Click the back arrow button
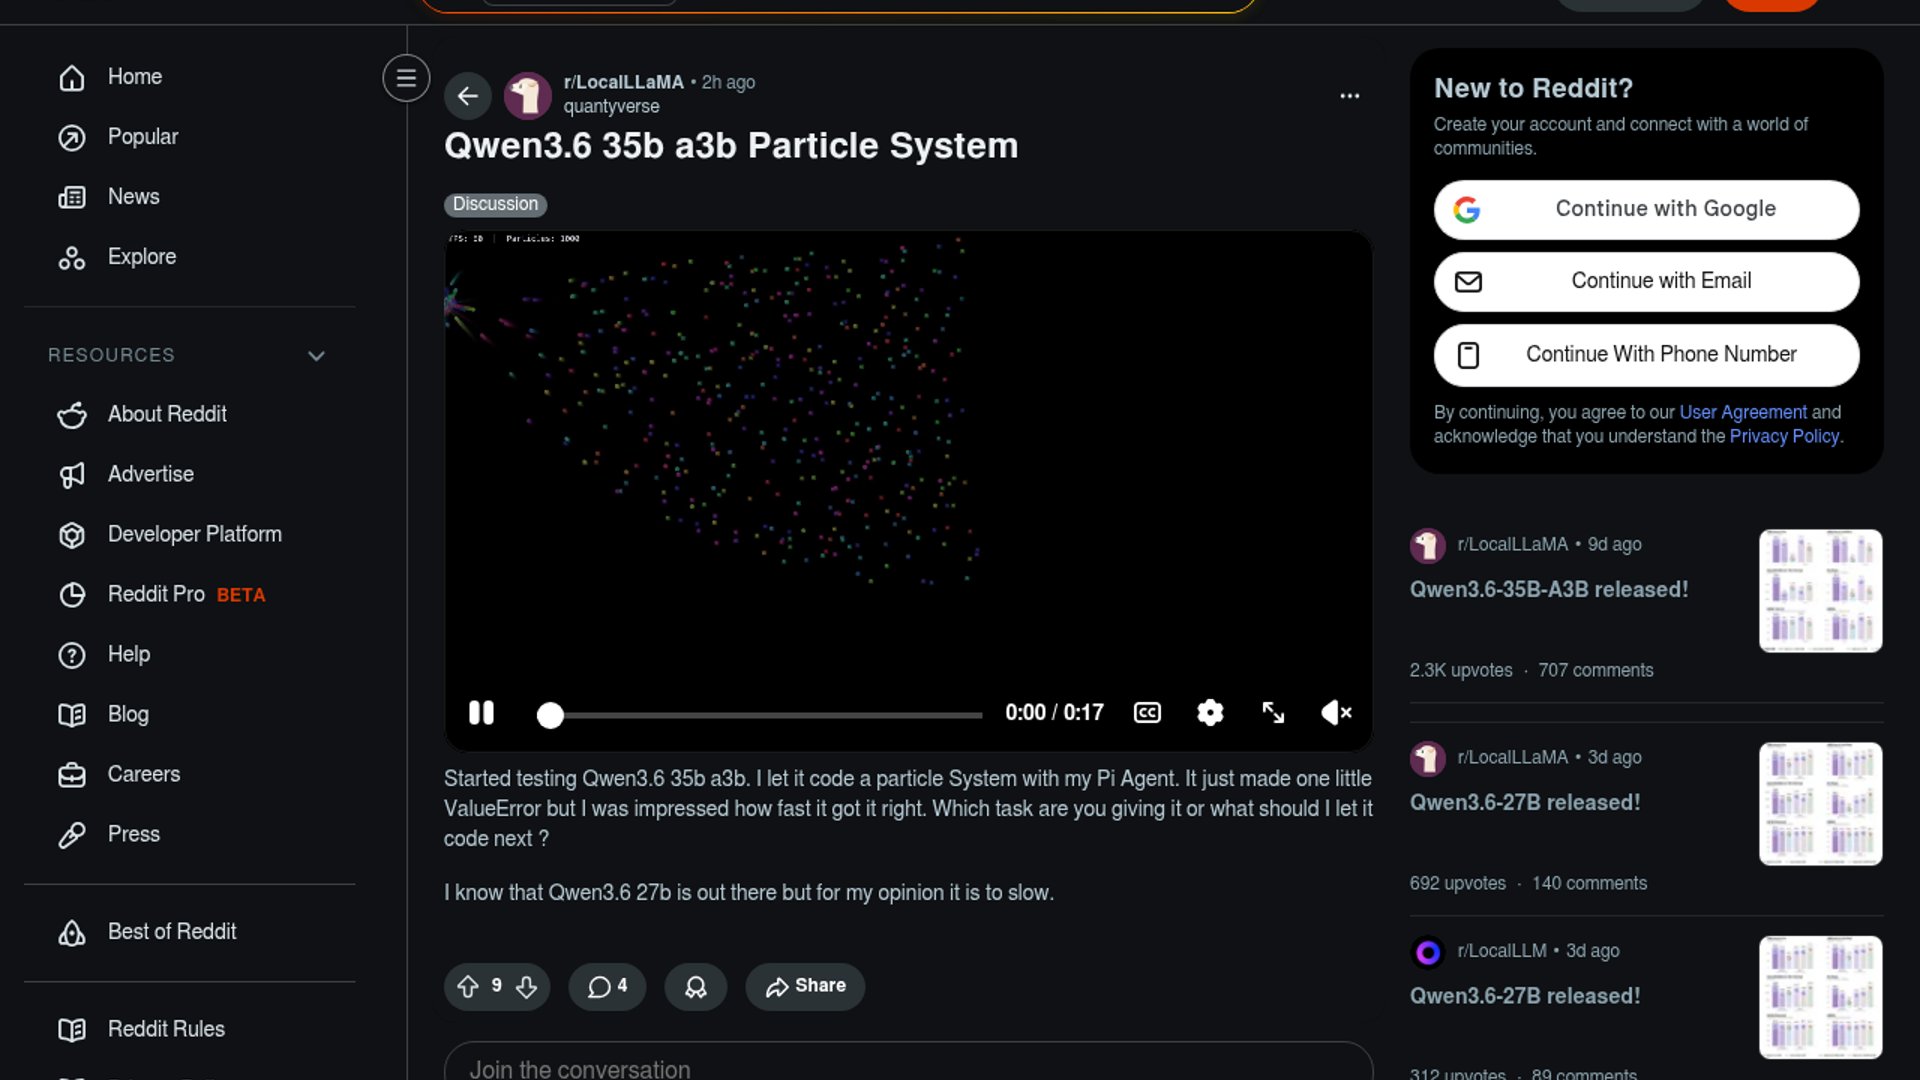Viewport: 1920px width, 1080px height. 467,96
